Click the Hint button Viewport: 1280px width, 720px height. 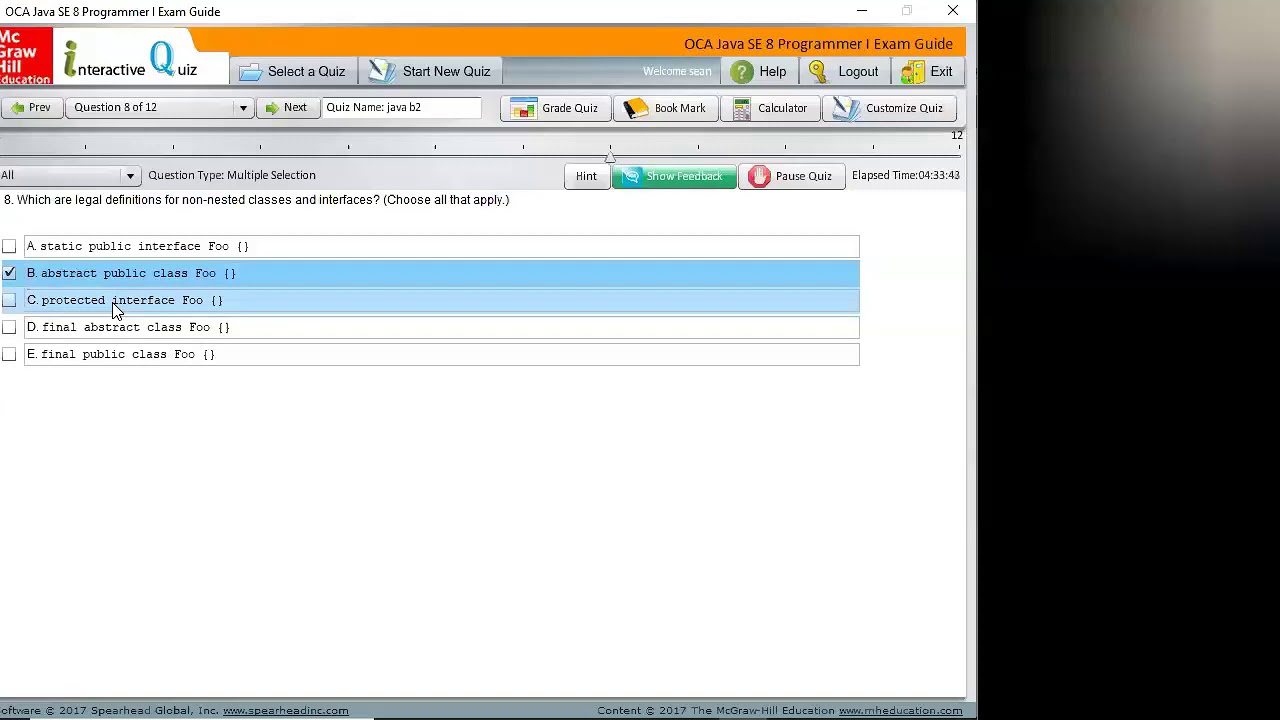pyautogui.click(x=586, y=176)
